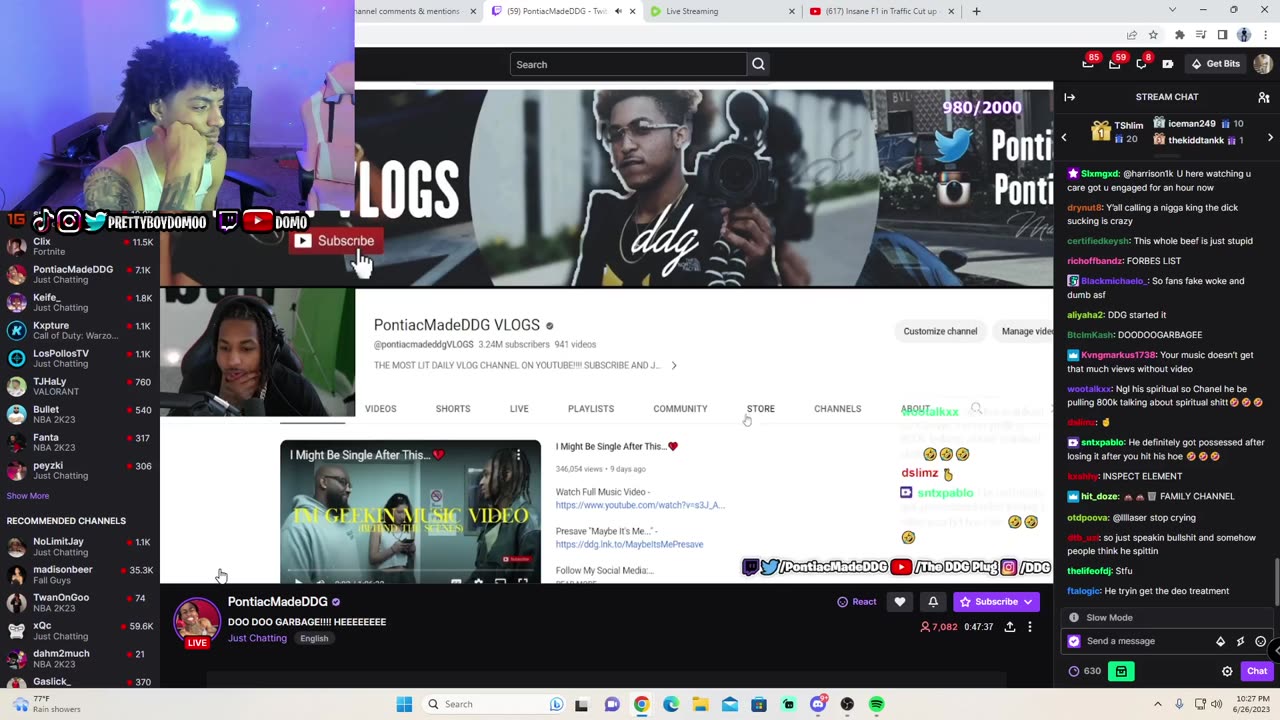Click Customize channel button

(x=940, y=331)
